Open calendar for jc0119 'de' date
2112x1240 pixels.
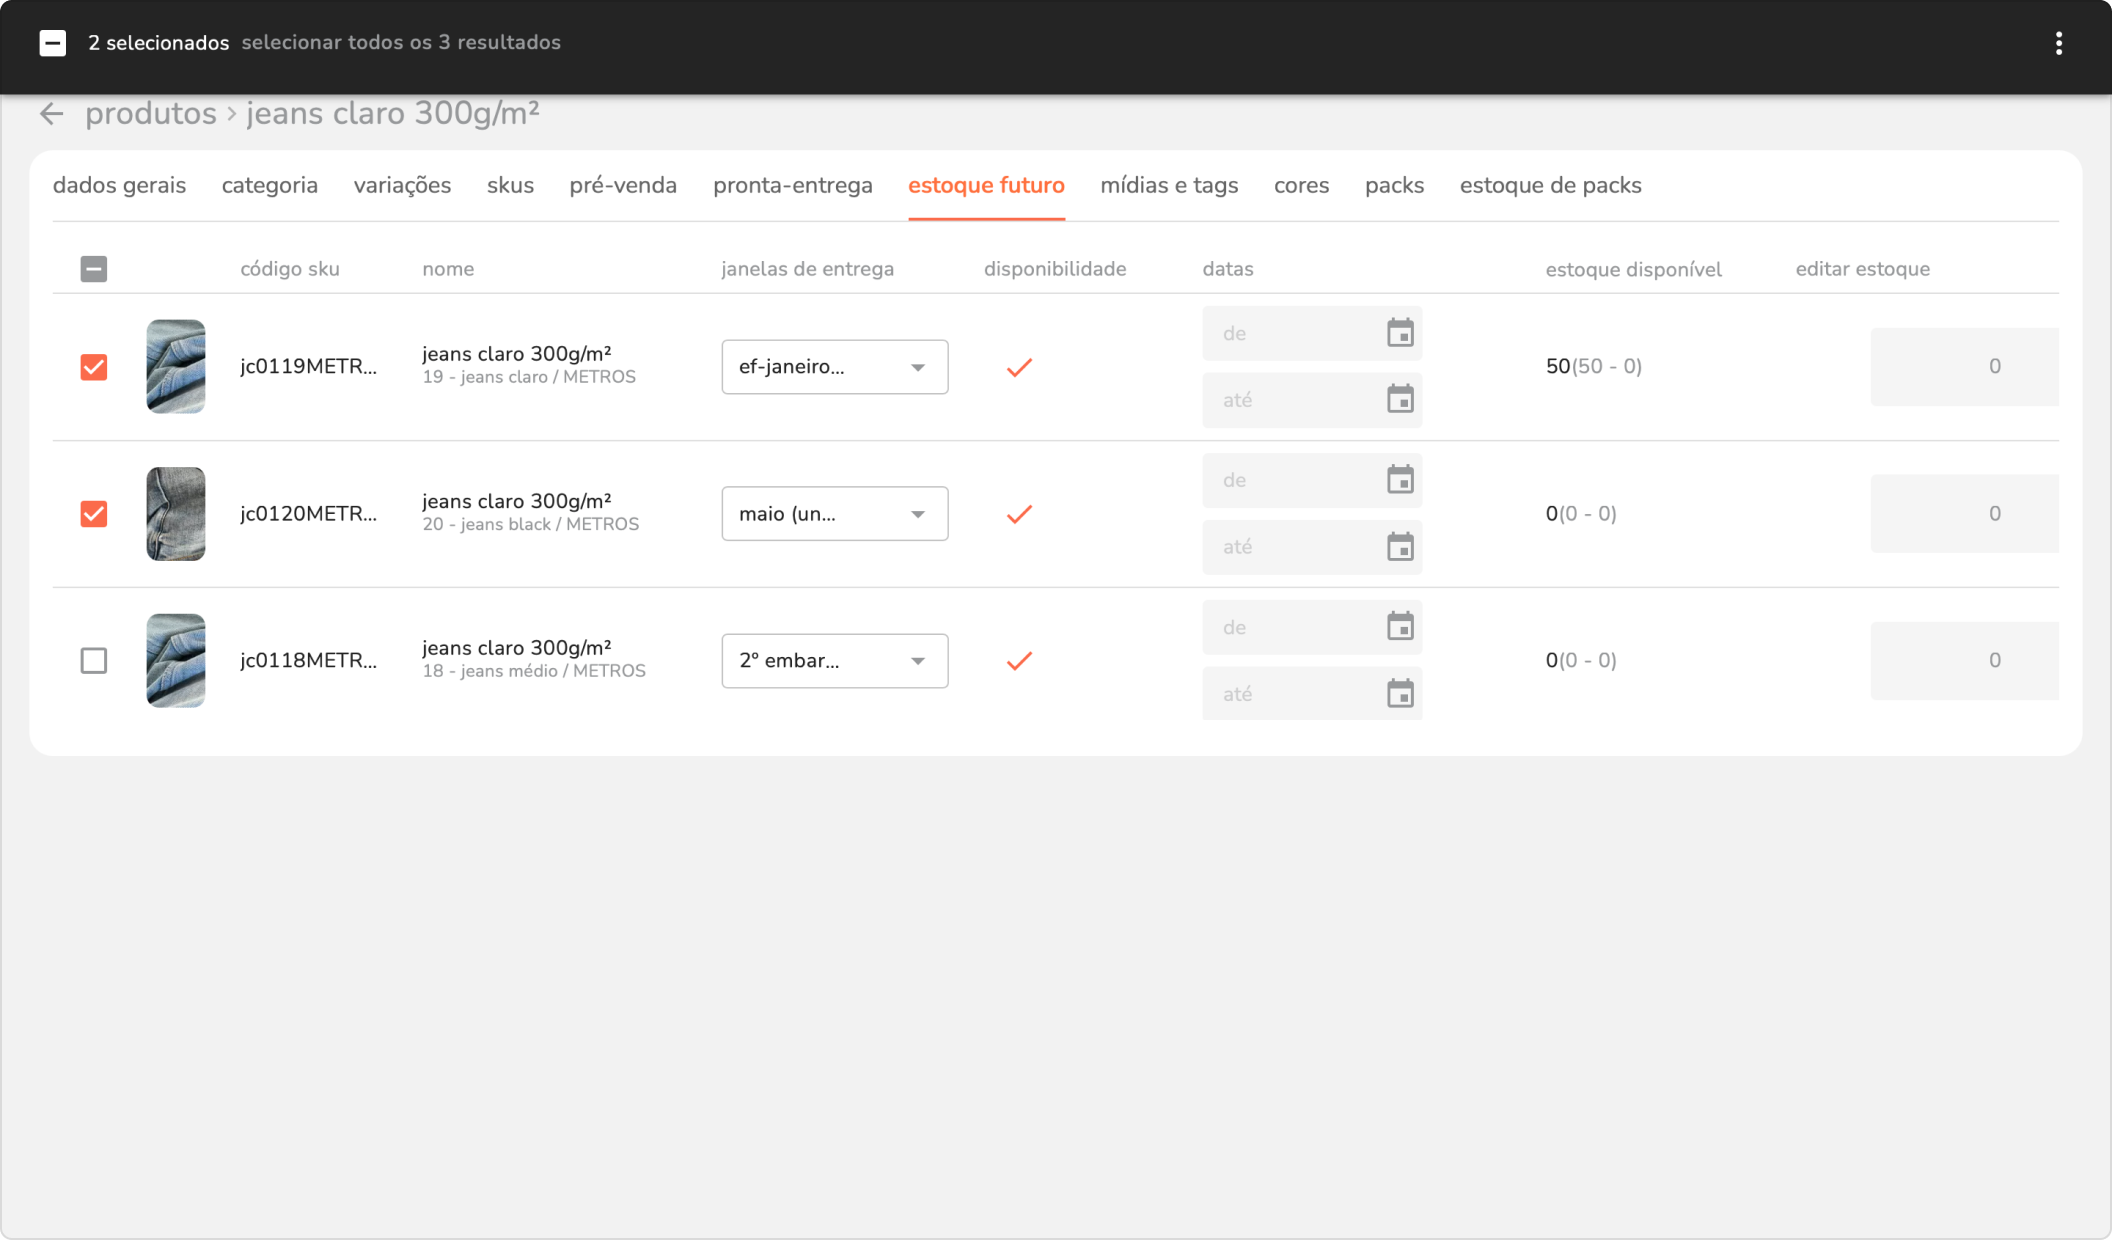tap(1400, 333)
